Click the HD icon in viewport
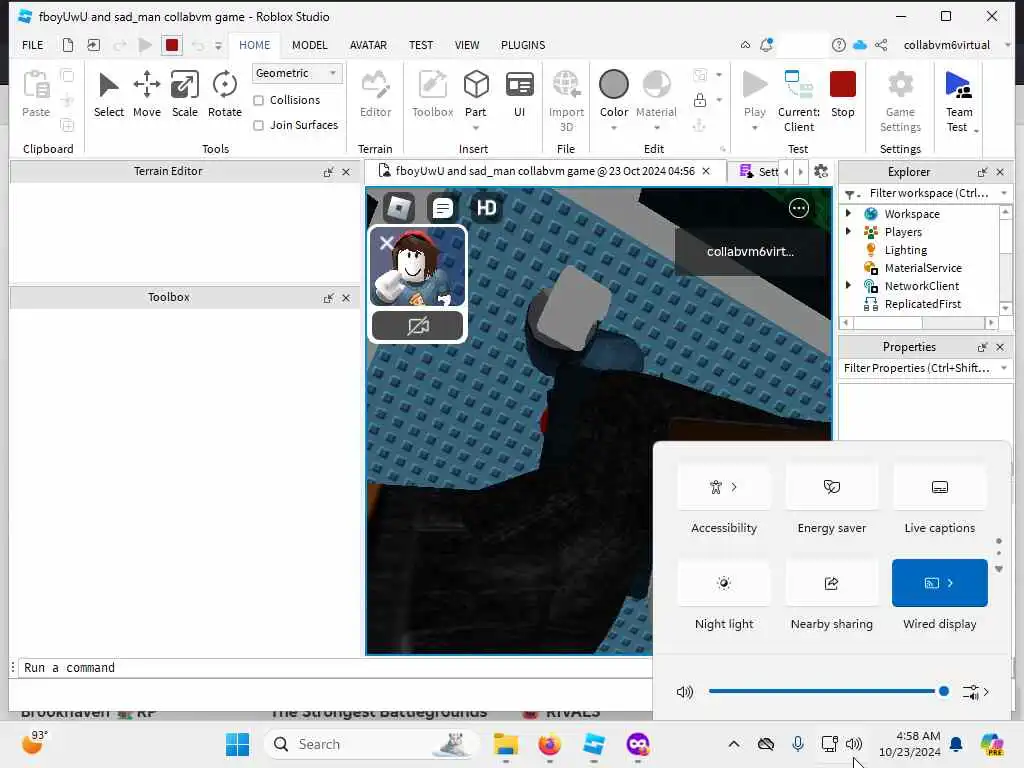This screenshot has height=768, width=1024. [487, 208]
